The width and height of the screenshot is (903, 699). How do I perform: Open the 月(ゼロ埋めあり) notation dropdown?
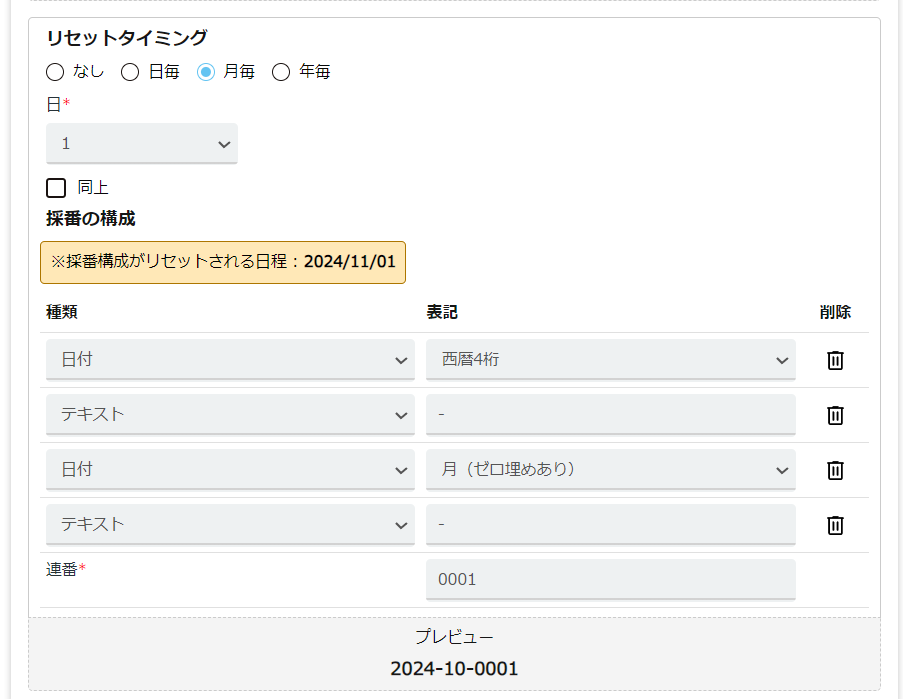coord(610,470)
